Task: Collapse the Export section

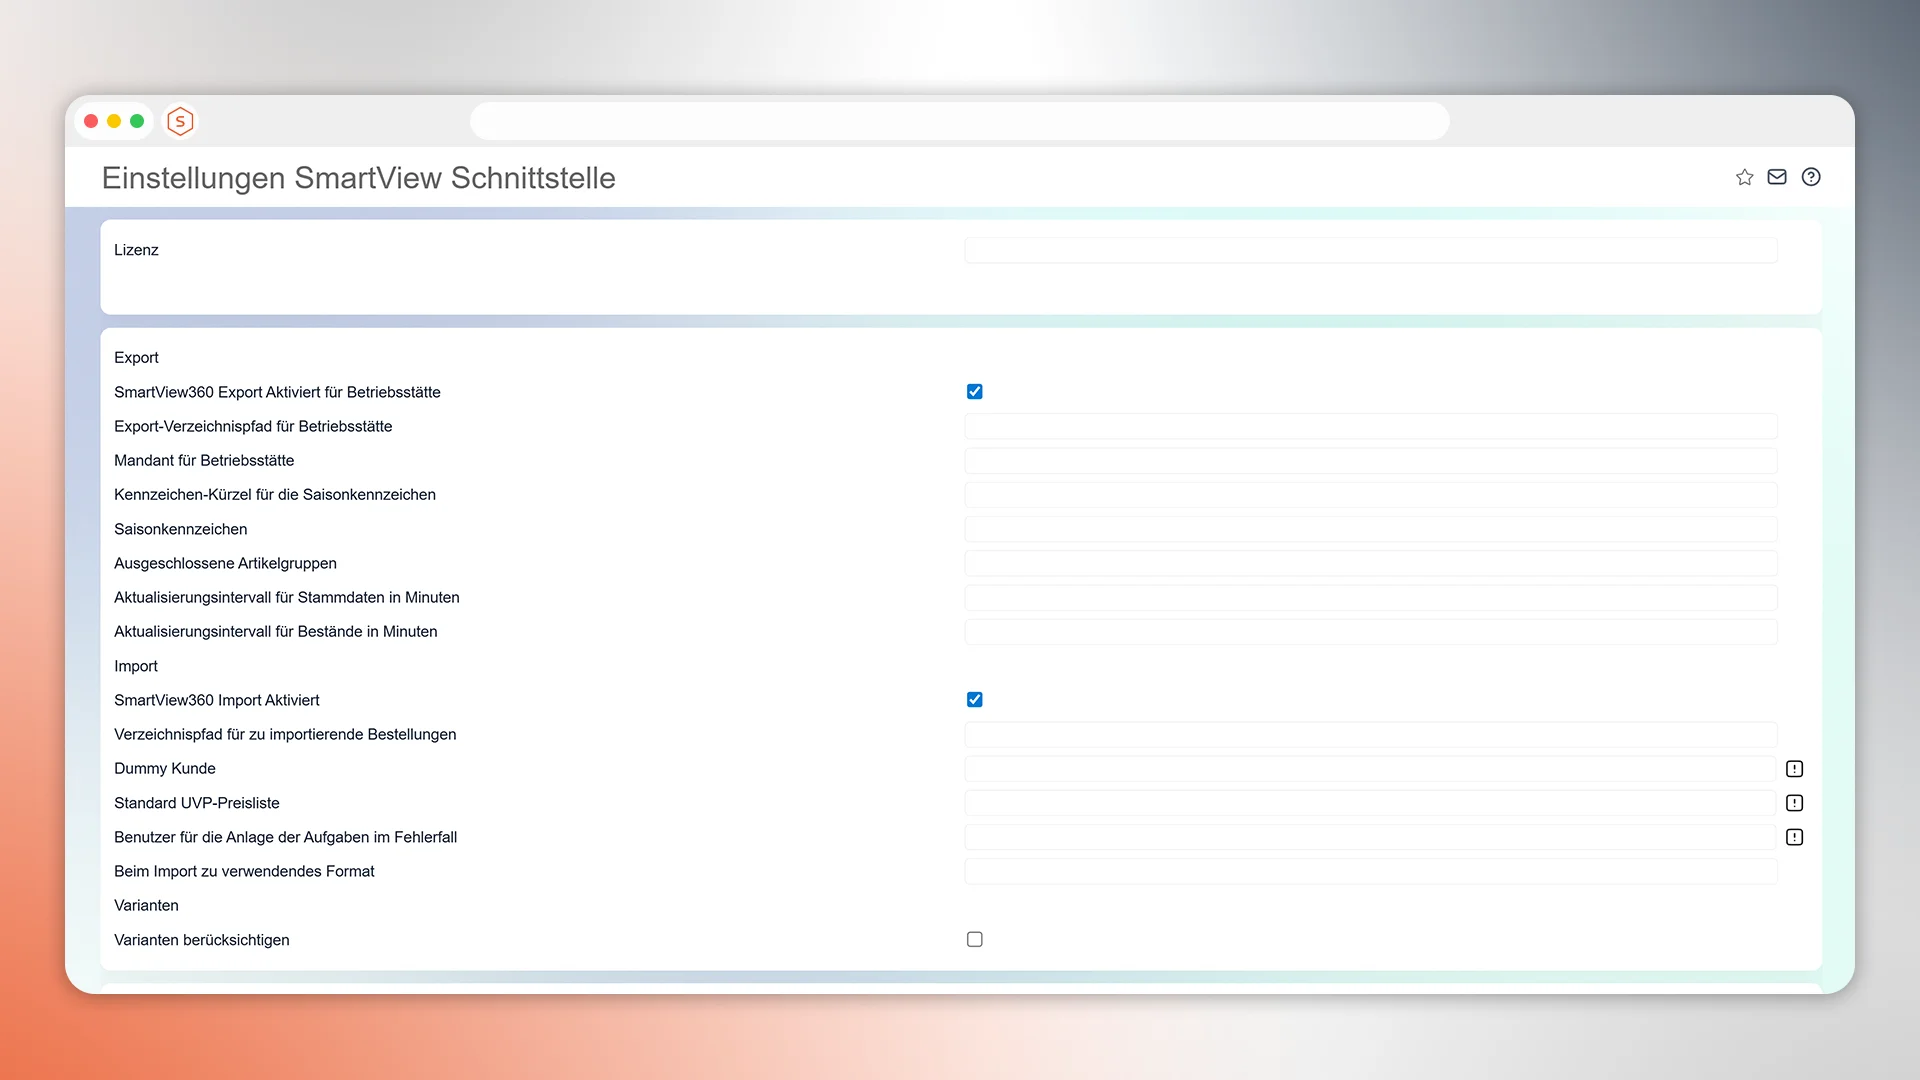Action: click(x=136, y=357)
